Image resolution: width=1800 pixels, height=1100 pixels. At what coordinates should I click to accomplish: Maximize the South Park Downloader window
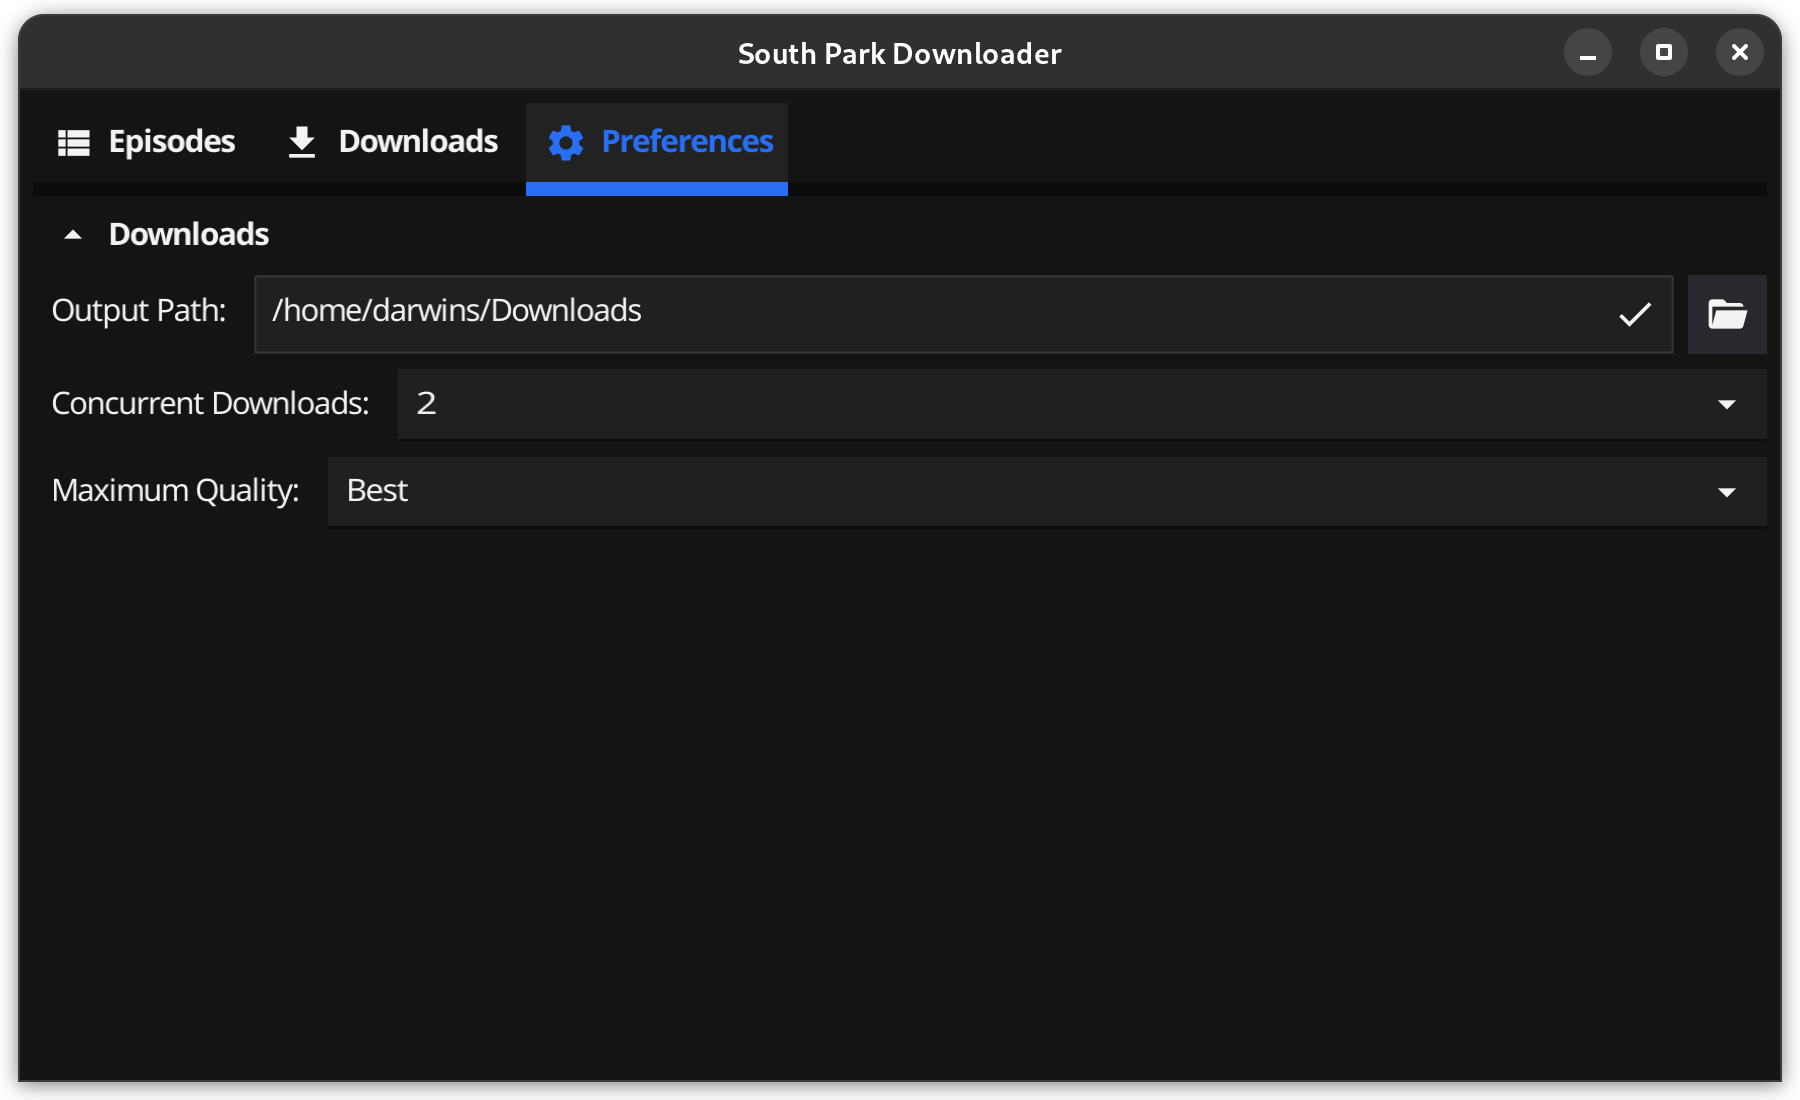tap(1664, 53)
